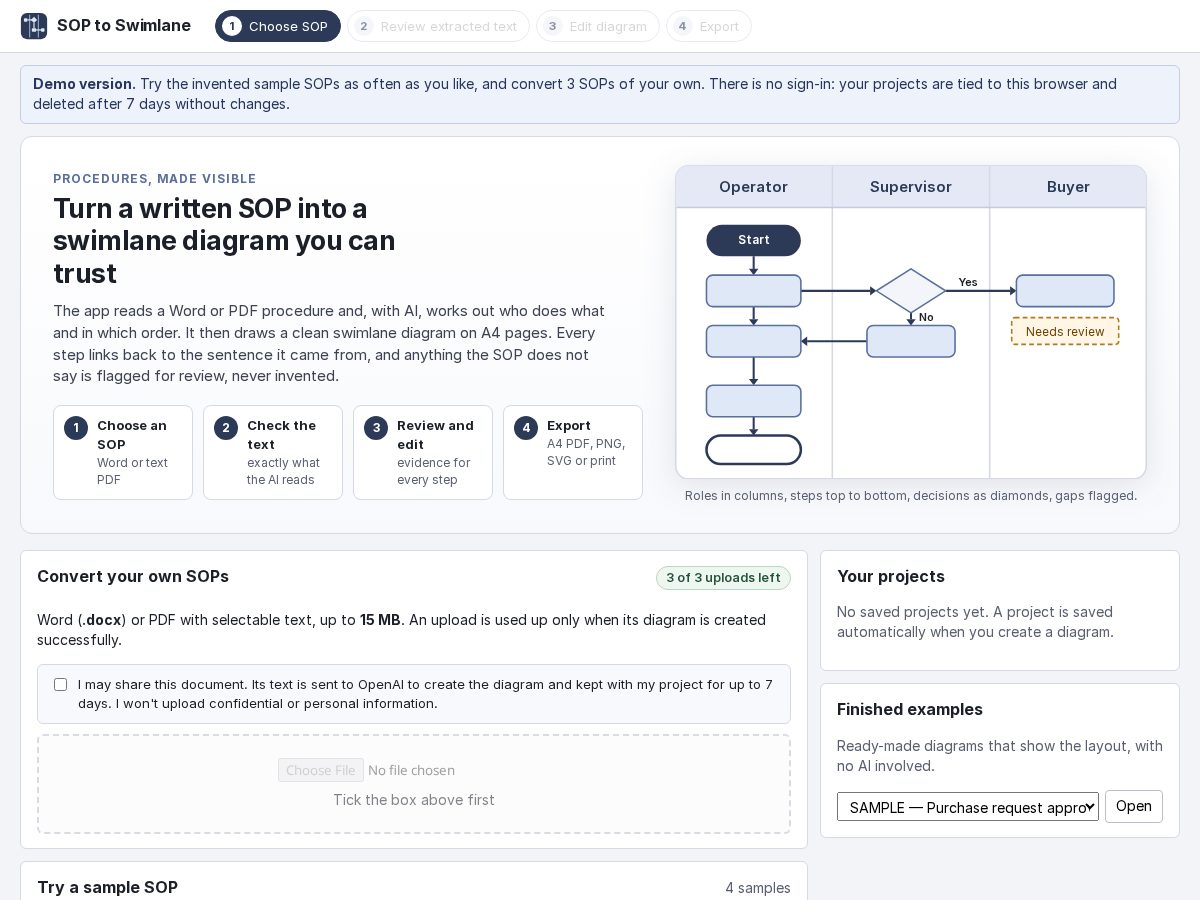
Task: Click the Export A4 PDF step card
Action: 573,452
